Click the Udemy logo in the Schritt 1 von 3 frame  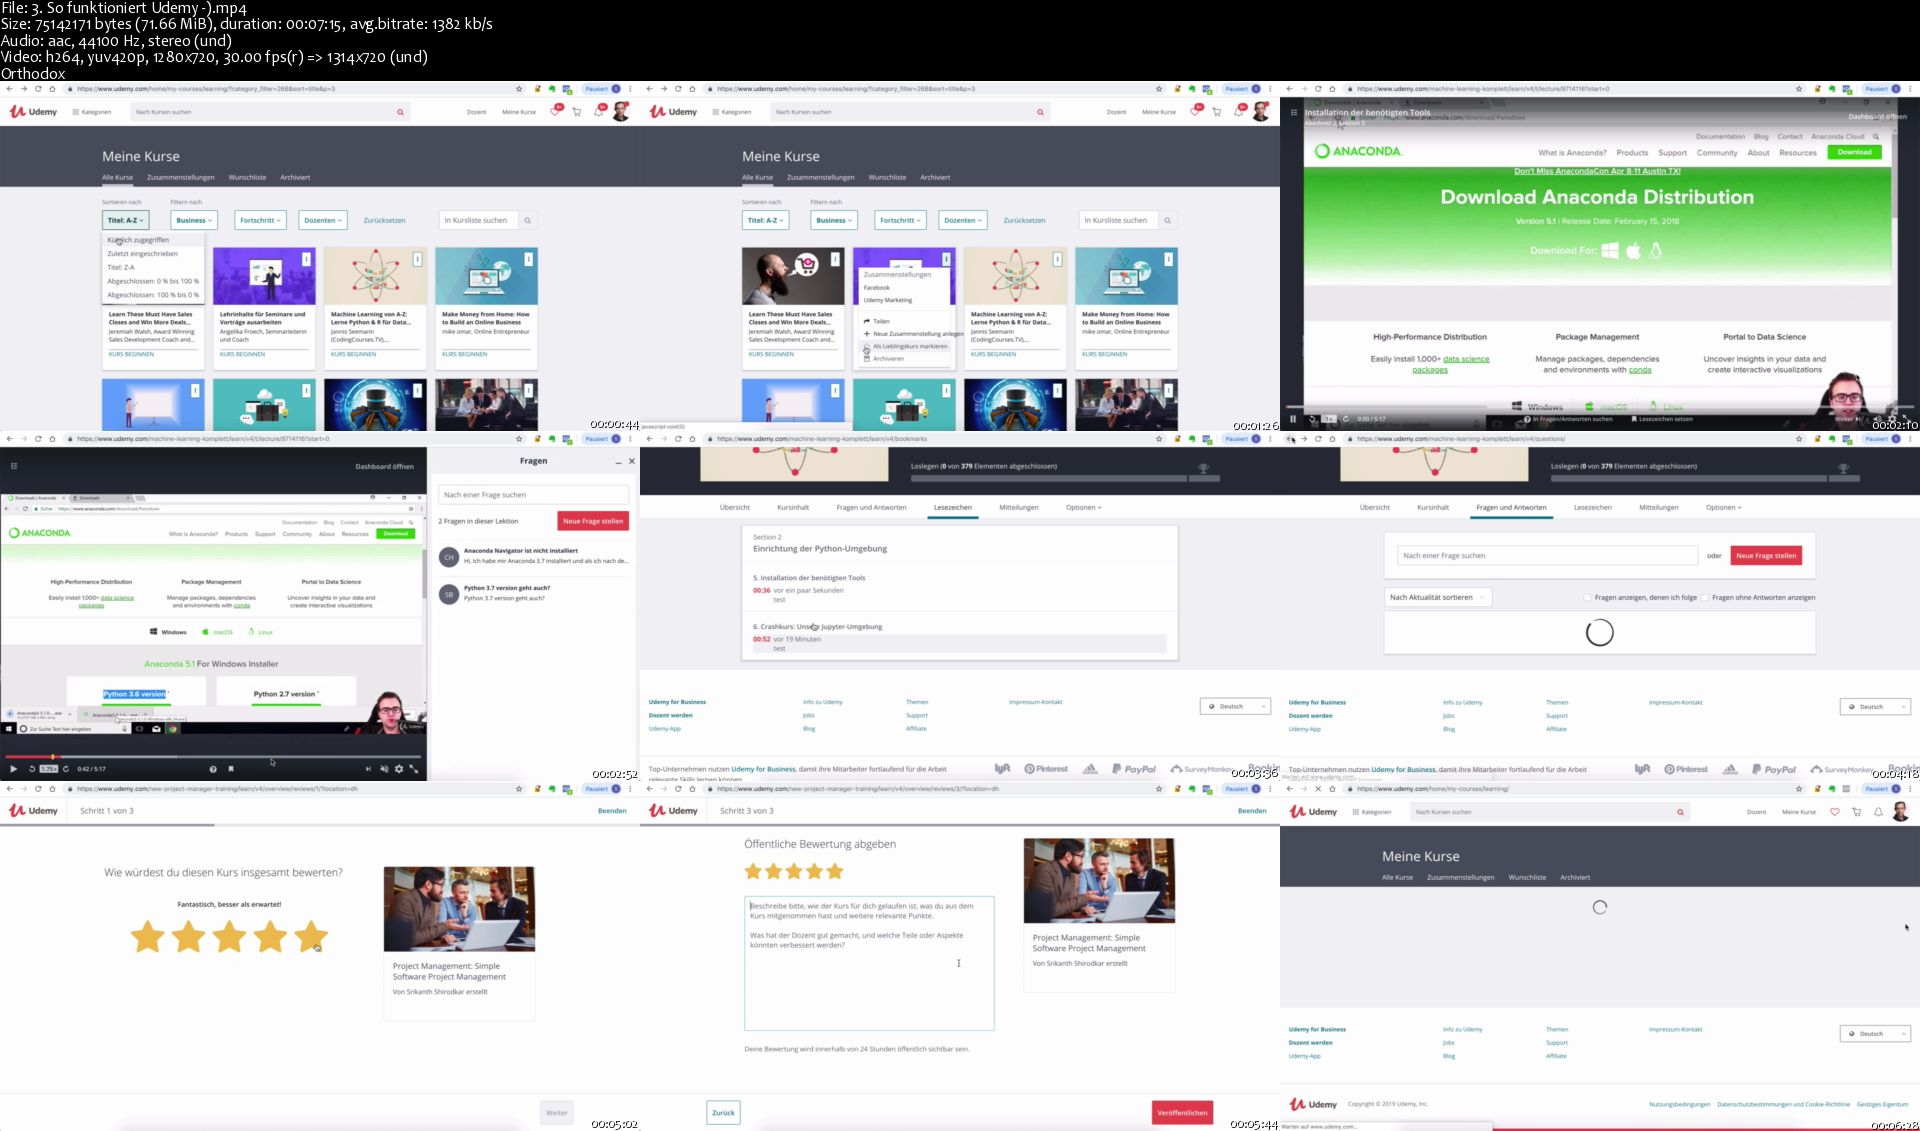(34, 811)
